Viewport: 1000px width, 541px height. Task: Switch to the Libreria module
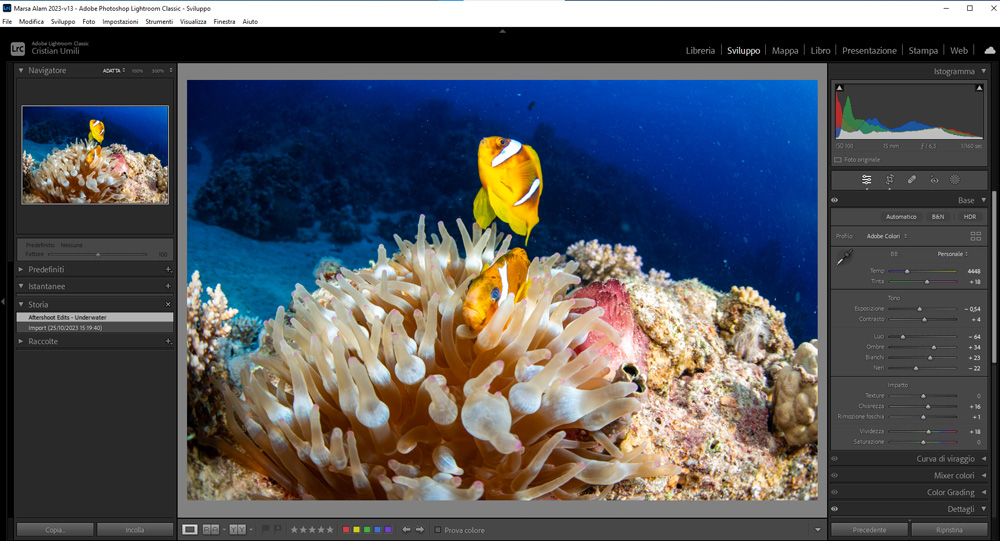(x=700, y=50)
